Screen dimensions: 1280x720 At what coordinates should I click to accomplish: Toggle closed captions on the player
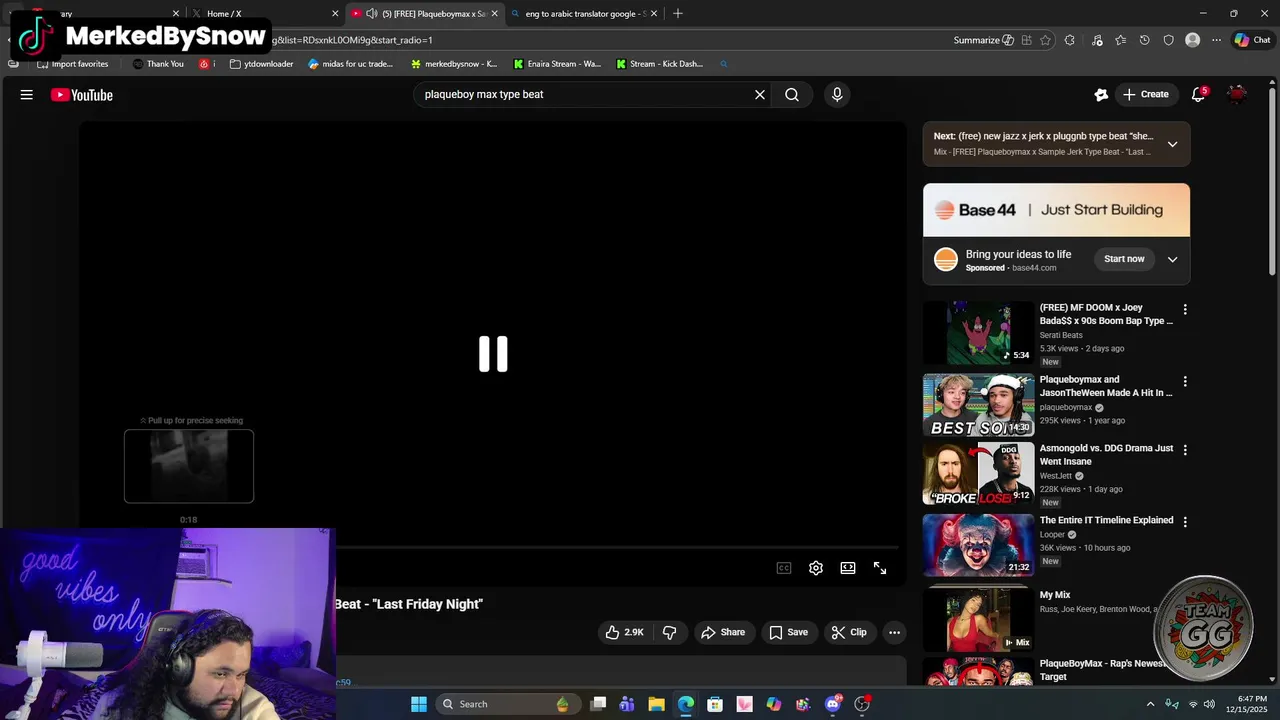tap(784, 568)
